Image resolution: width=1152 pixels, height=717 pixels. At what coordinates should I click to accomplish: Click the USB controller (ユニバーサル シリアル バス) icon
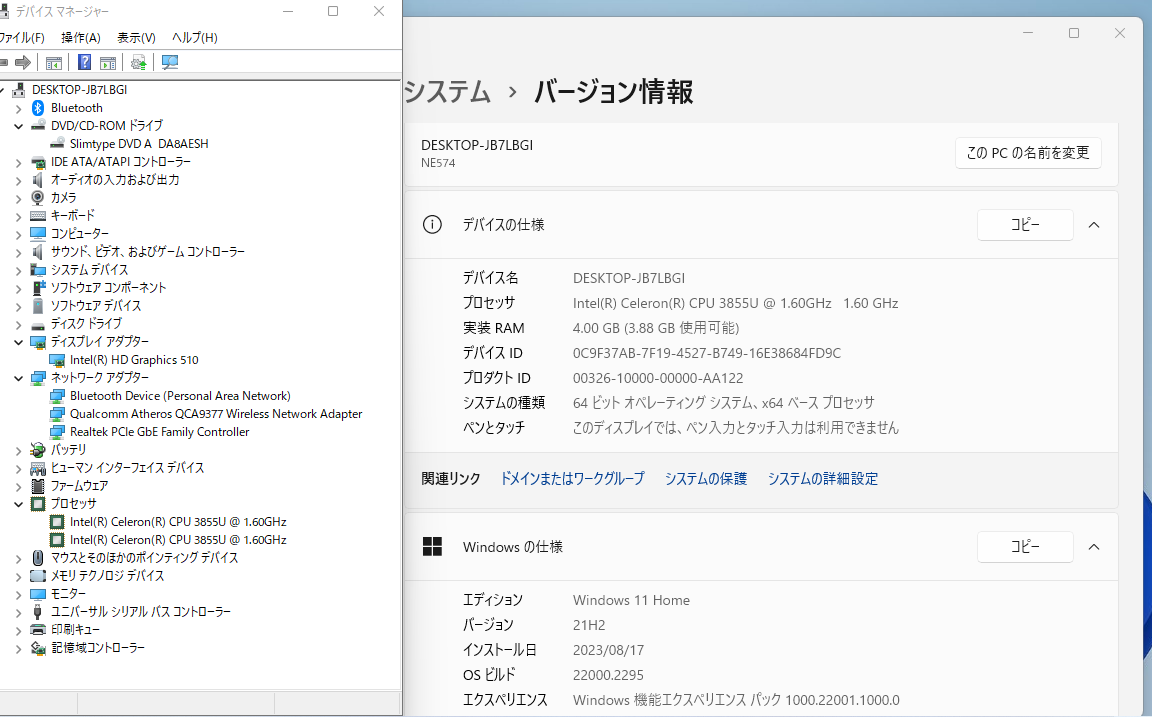pos(38,612)
